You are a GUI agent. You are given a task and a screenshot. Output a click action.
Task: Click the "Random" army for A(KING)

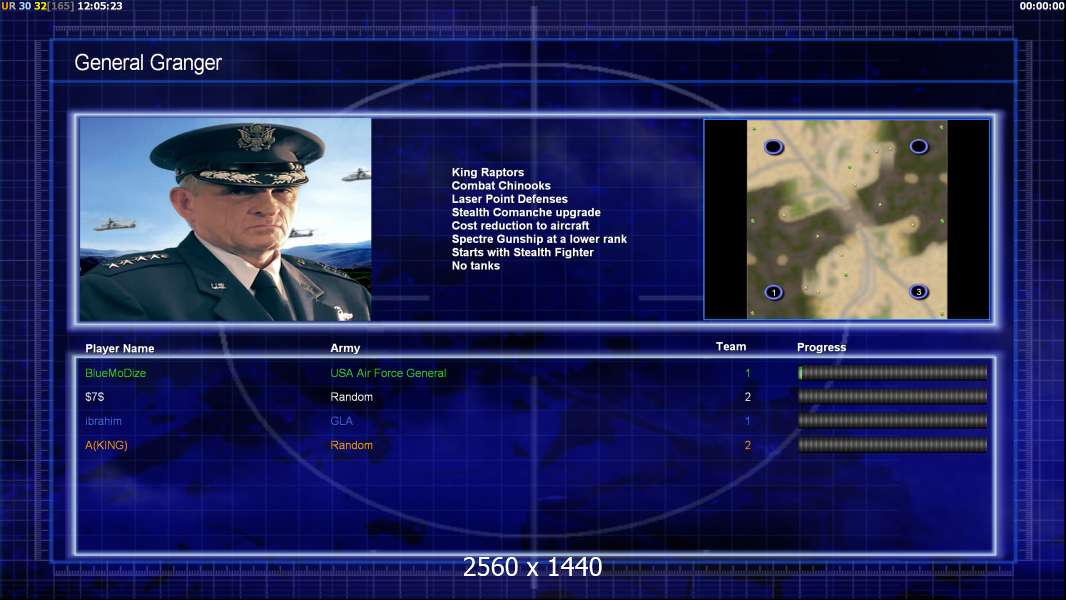[351, 445]
